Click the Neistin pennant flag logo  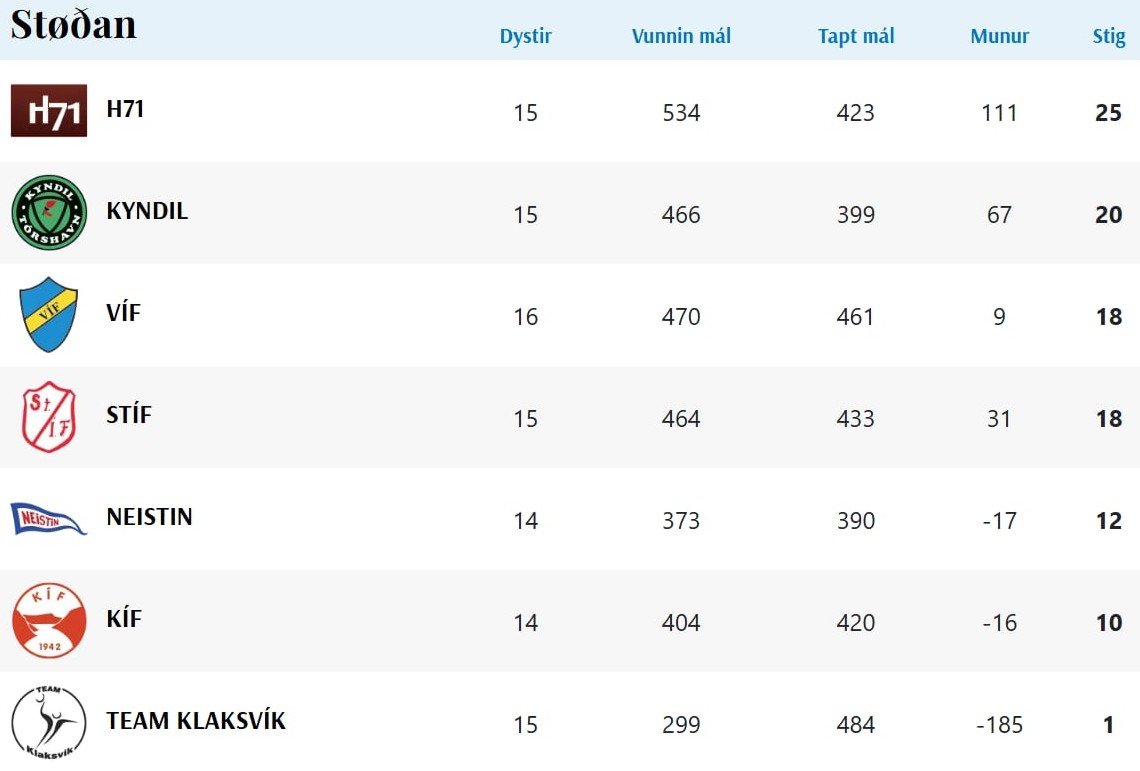(49, 518)
